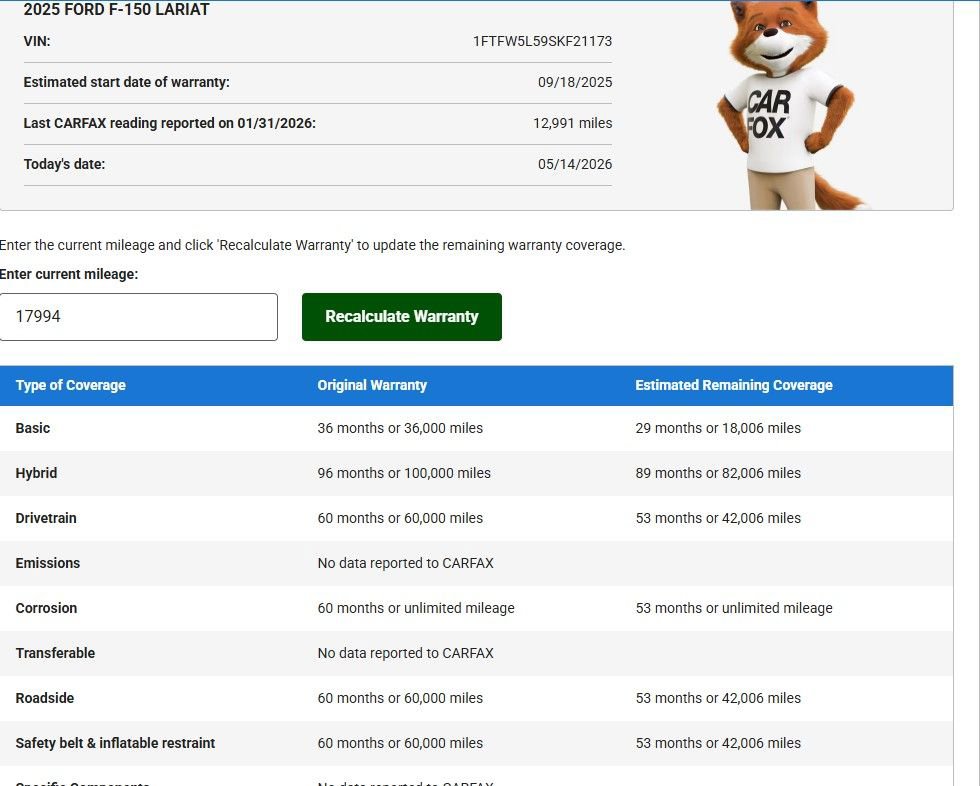Click the warranty start date 09/18/2025
The width and height of the screenshot is (980, 786).
click(575, 82)
